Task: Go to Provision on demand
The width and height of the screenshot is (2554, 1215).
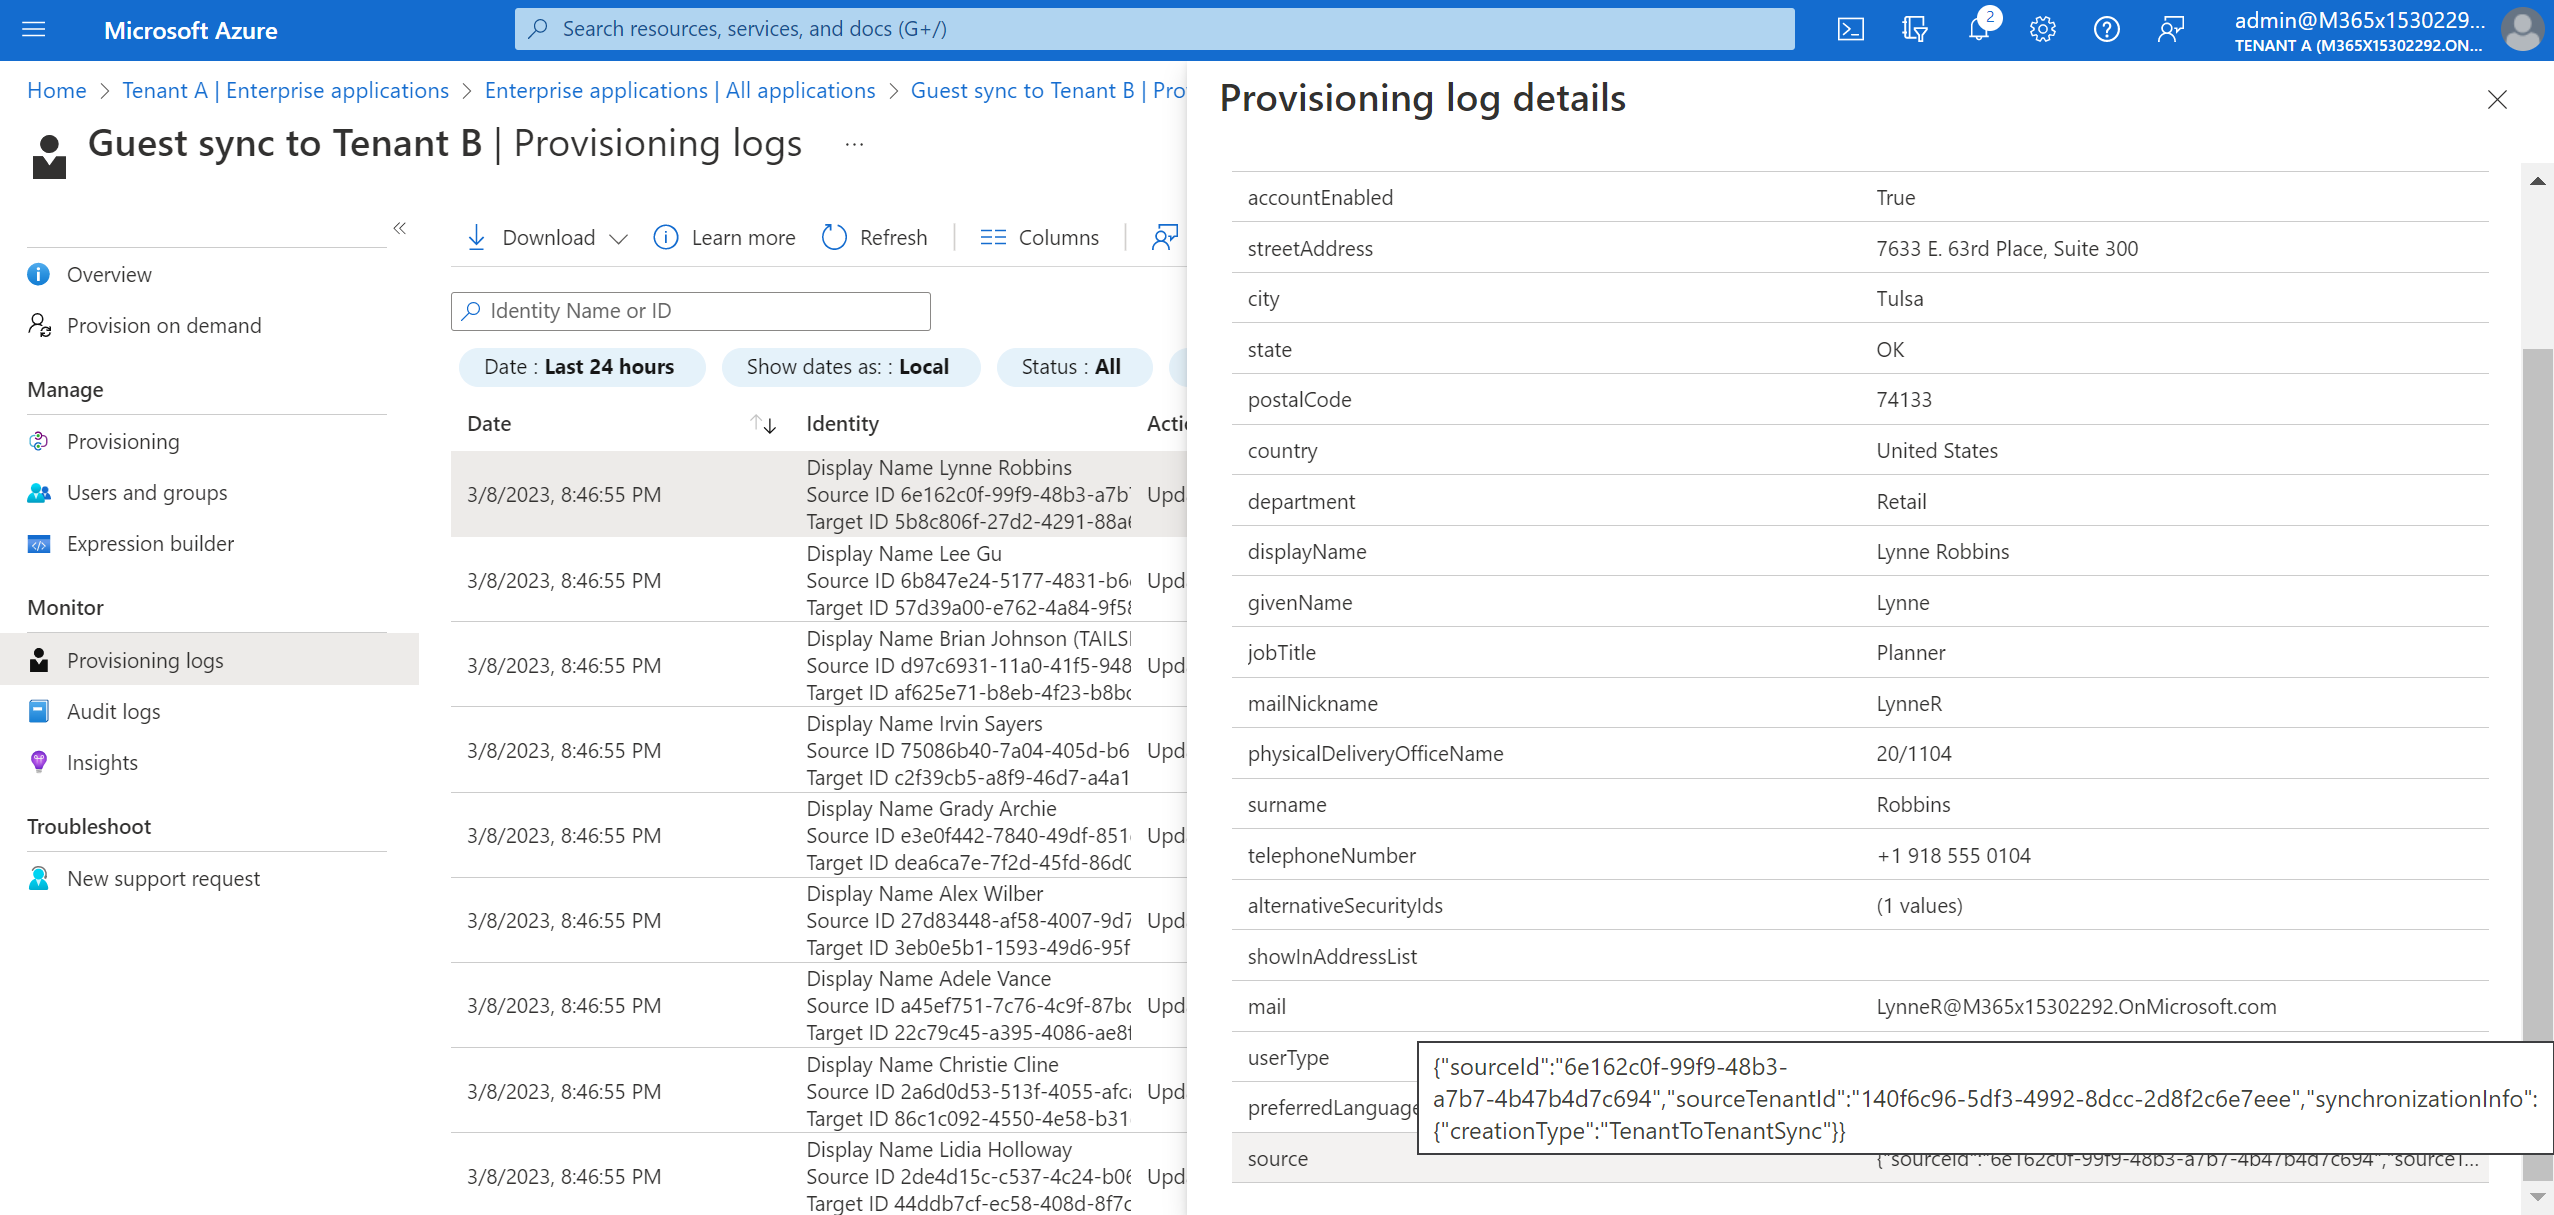Action: (x=164, y=325)
